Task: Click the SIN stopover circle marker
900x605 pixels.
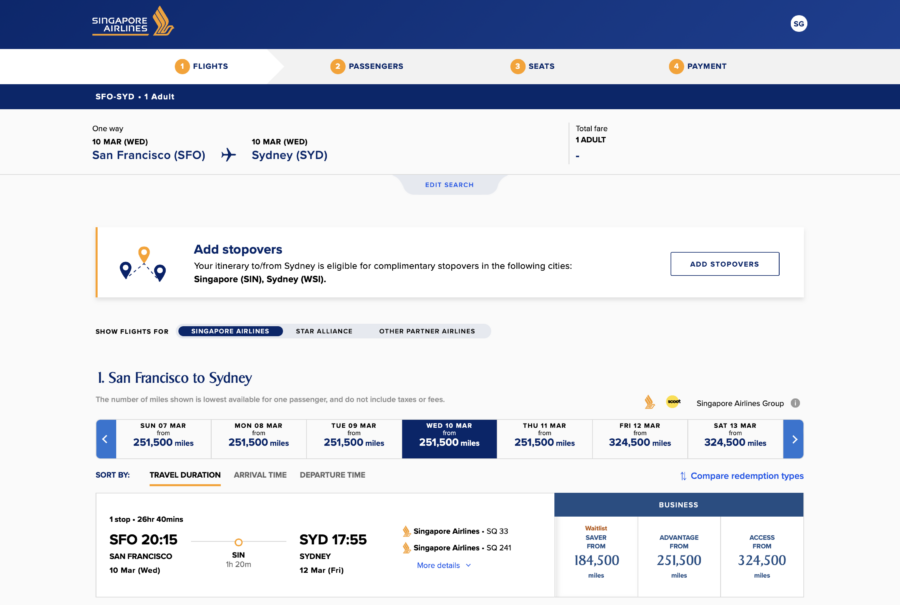Action: (x=238, y=542)
